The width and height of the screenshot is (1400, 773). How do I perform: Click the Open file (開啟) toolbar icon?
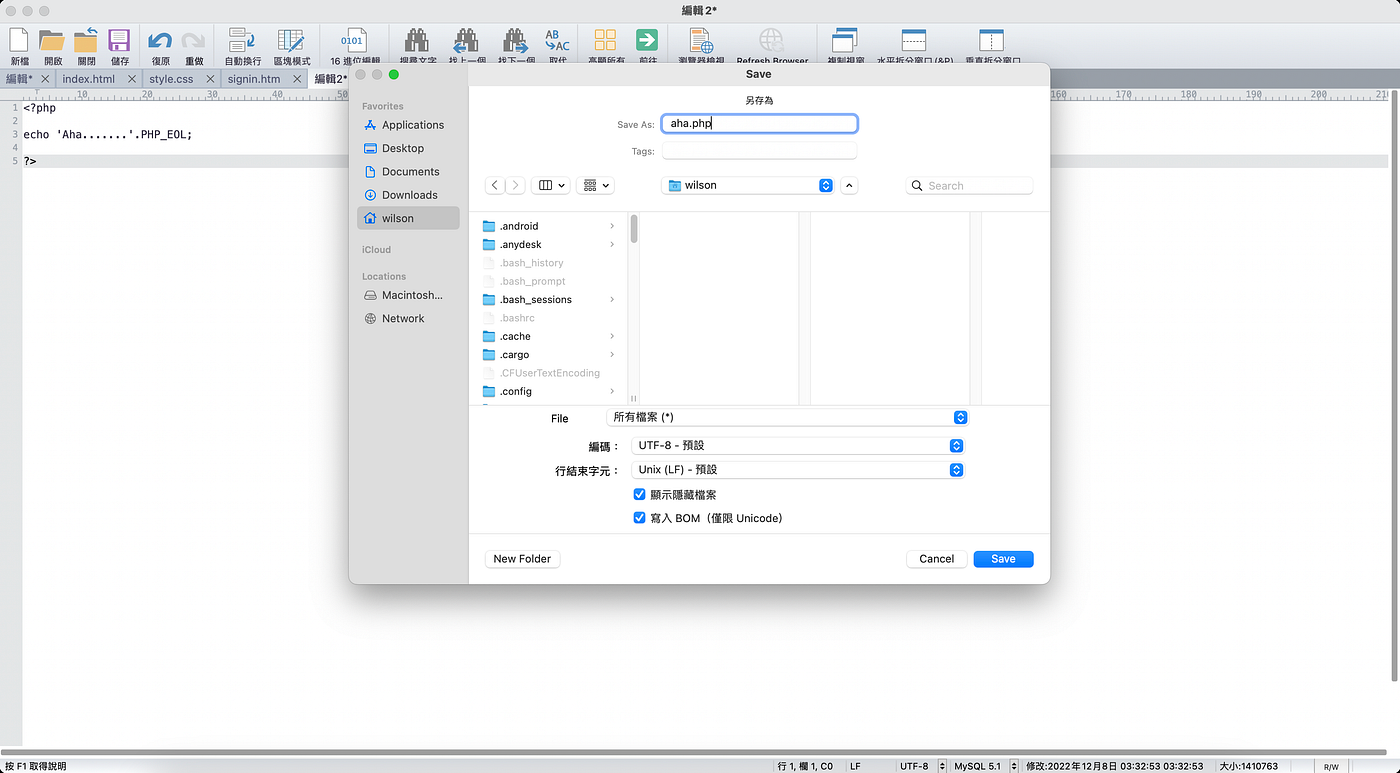pos(52,40)
